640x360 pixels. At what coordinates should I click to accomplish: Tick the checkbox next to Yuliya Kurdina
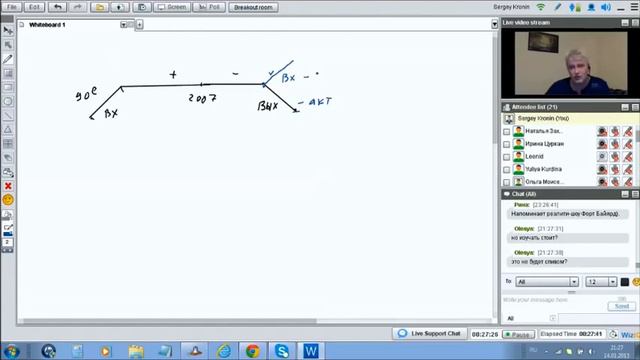pyautogui.click(x=507, y=170)
